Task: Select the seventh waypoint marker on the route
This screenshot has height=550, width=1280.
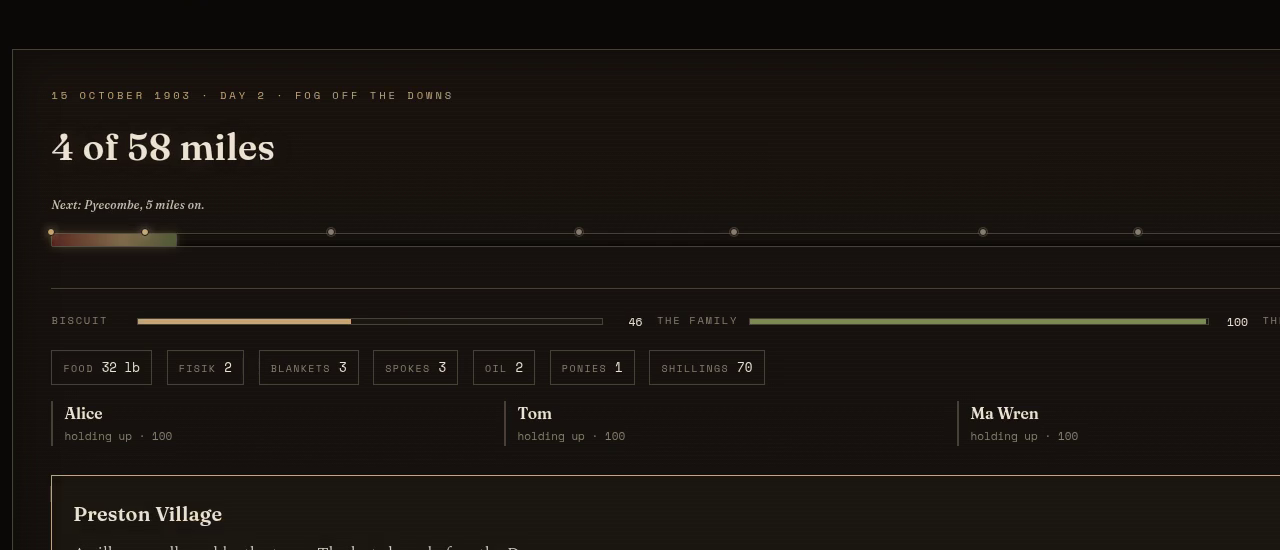Action: pyautogui.click(x=1138, y=232)
